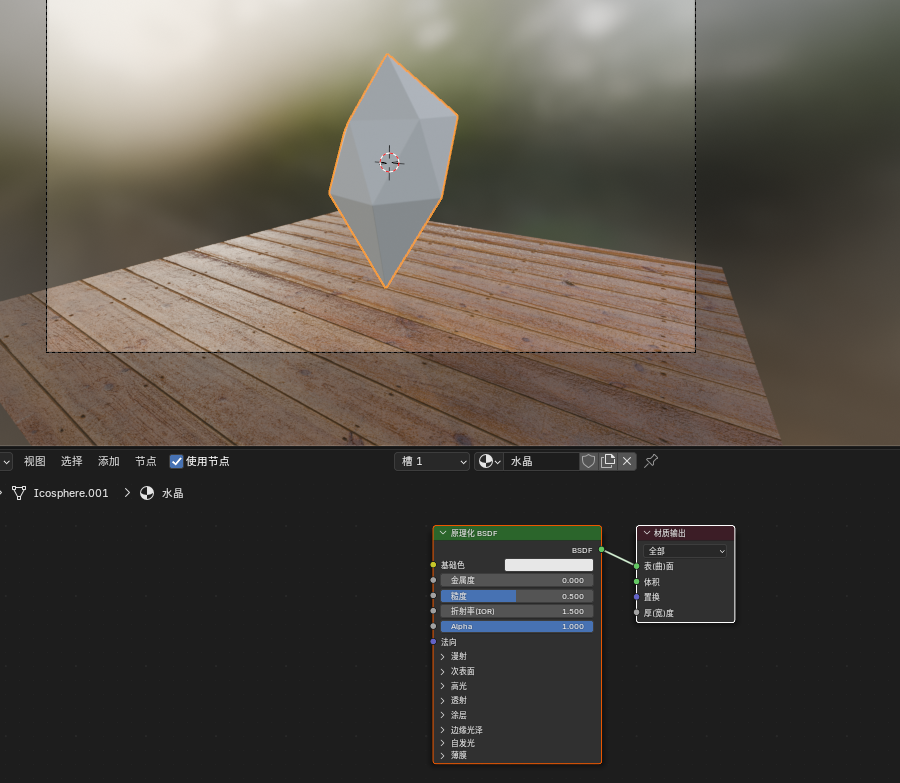Open the 槽 1 slot dropdown

(432, 461)
